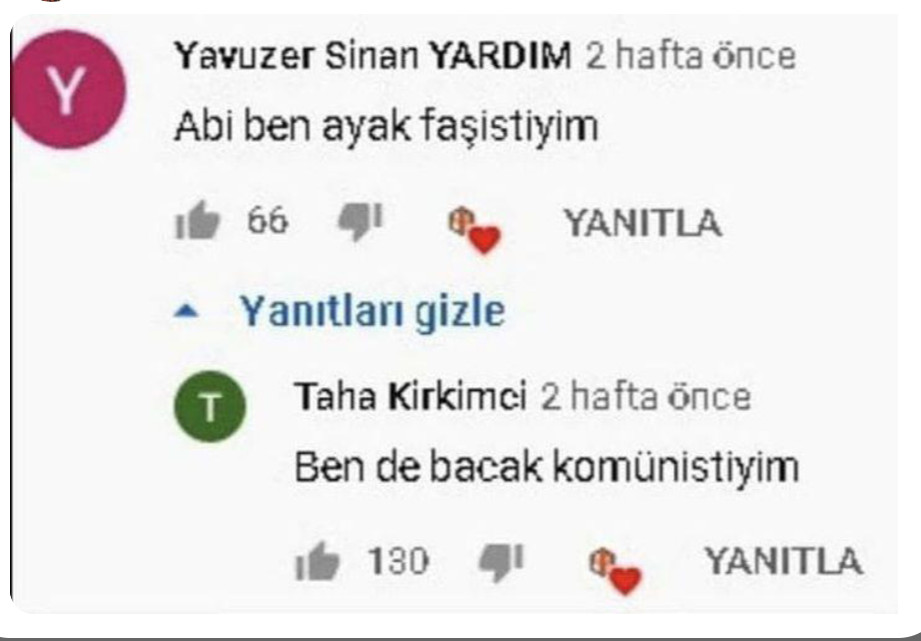Click the text 'Ben de bacak komünistiyim'
Viewport: 921px width, 641px height.
[546, 467]
